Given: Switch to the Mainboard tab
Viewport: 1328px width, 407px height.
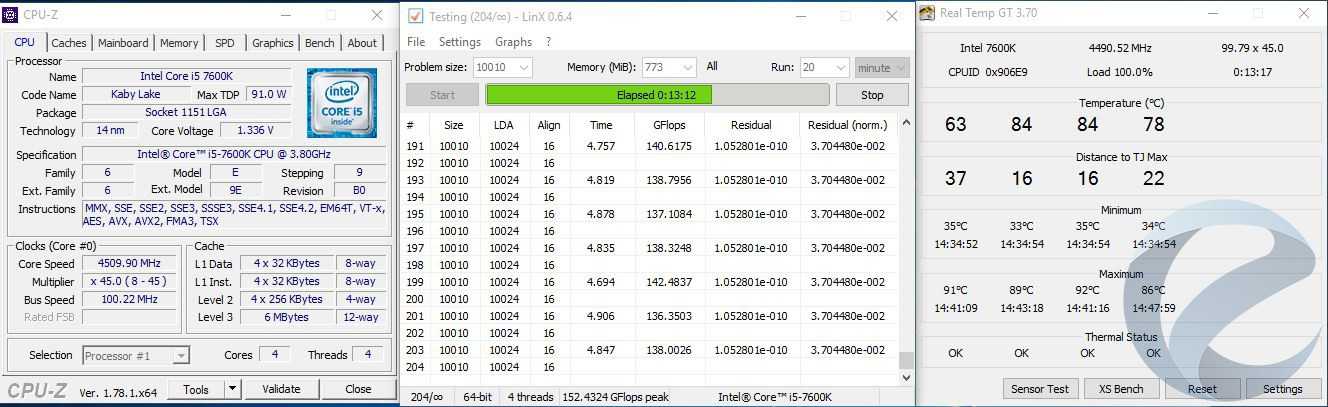Looking at the screenshot, I should pos(123,43).
